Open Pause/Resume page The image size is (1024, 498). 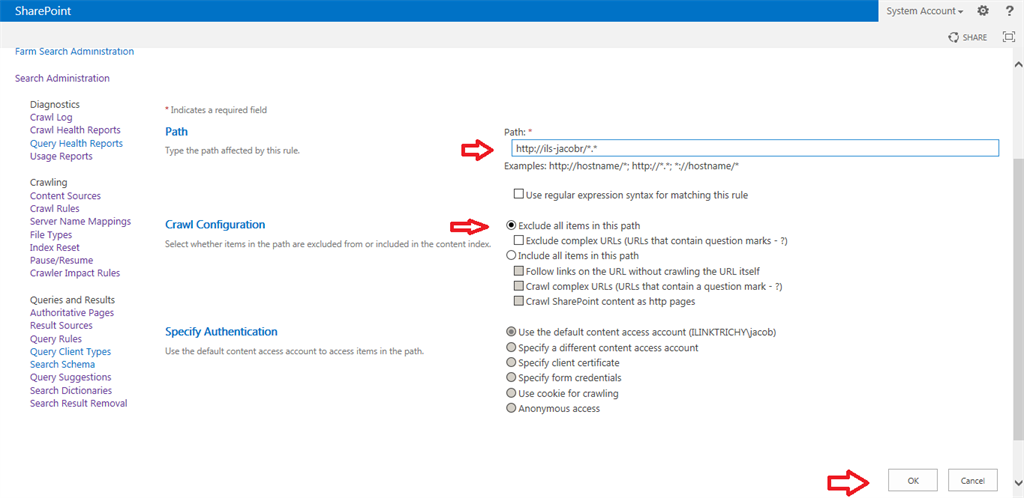pos(60,260)
